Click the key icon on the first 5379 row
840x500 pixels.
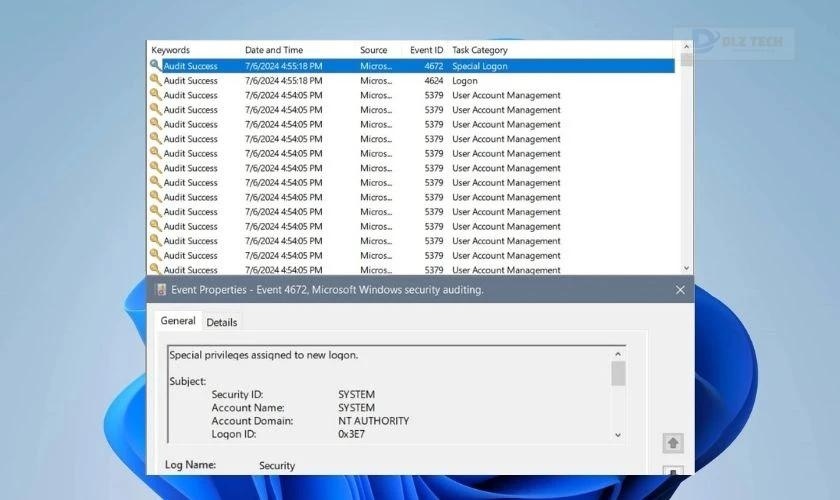(x=155, y=95)
